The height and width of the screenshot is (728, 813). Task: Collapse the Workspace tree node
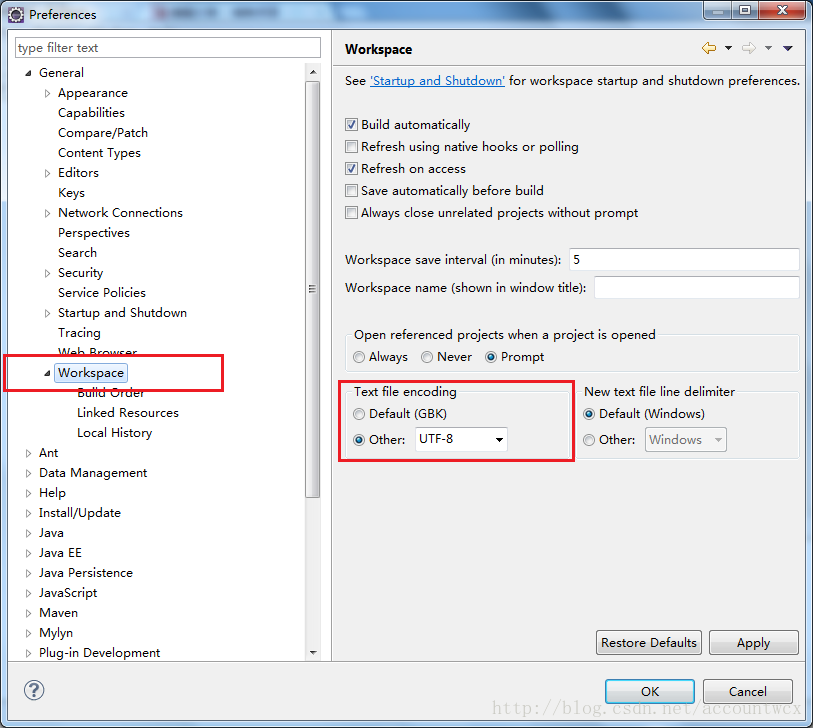pyautogui.click(x=47, y=373)
